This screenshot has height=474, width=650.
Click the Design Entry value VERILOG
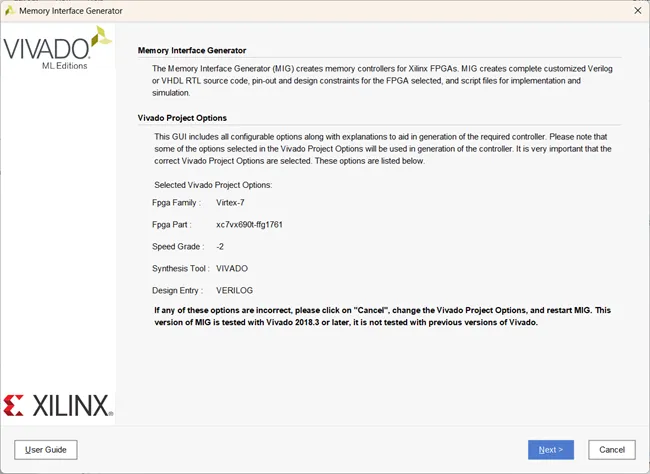coord(234,290)
